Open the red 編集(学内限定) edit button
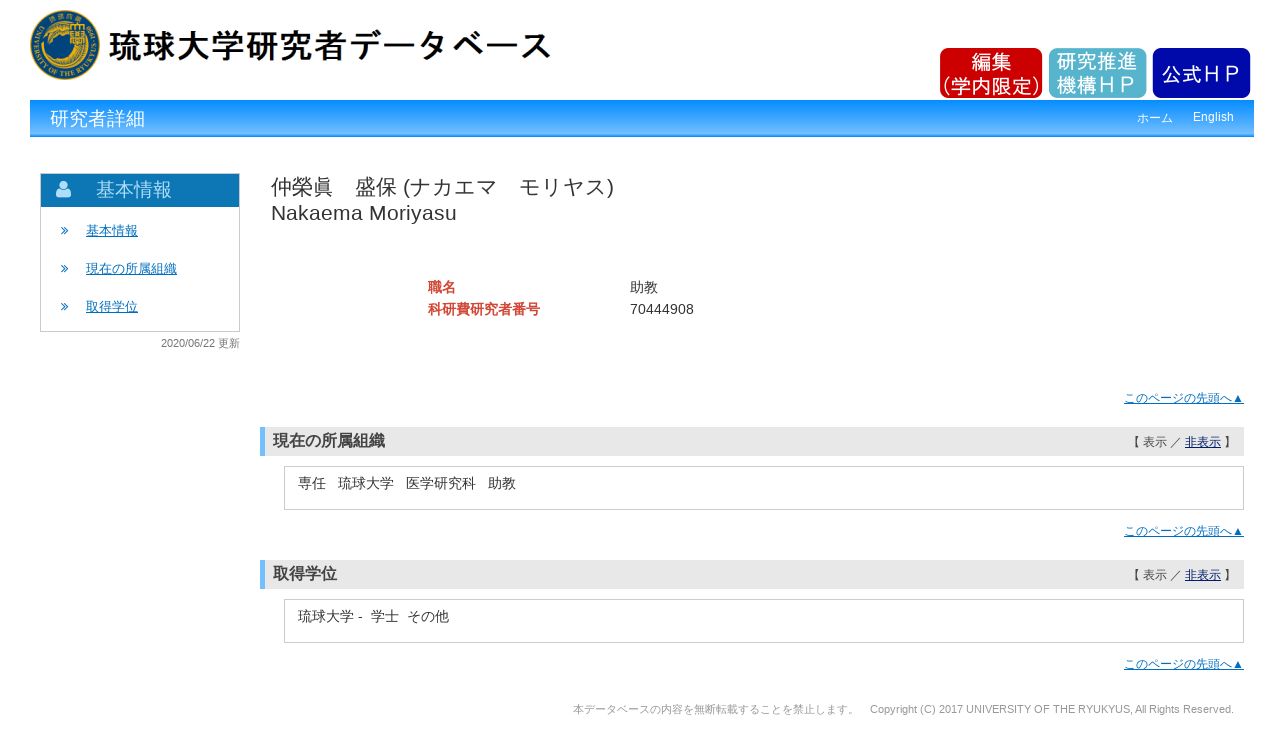This screenshot has height=737, width=1284. (x=991, y=73)
